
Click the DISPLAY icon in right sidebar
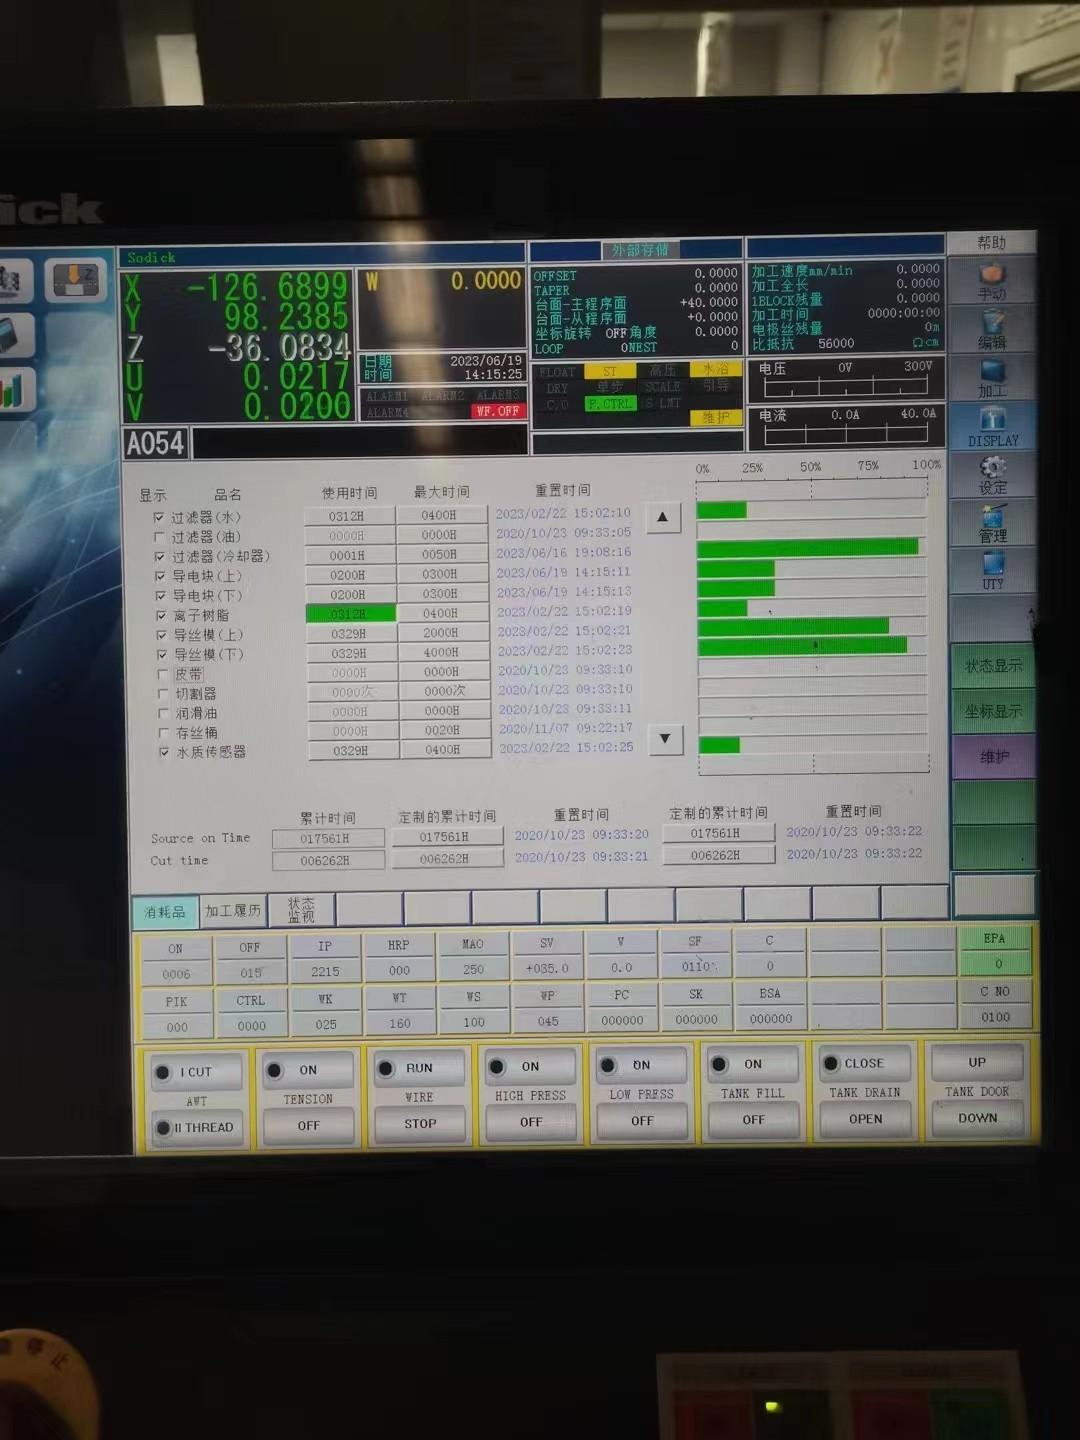click(992, 426)
